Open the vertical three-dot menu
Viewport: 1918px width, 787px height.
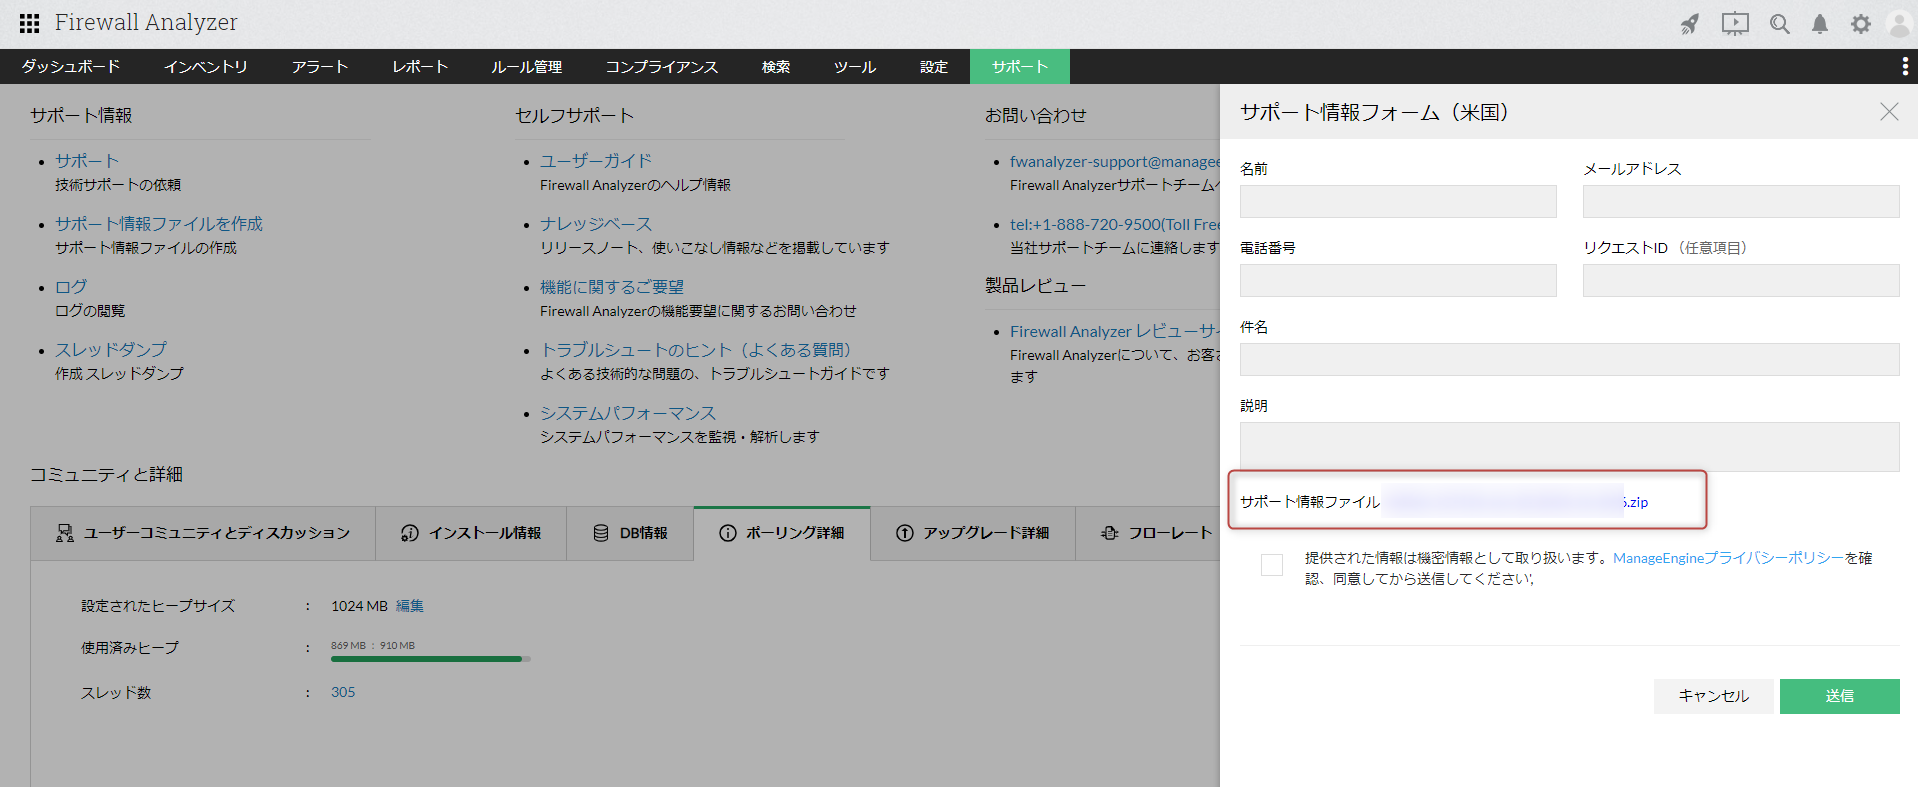(1904, 66)
